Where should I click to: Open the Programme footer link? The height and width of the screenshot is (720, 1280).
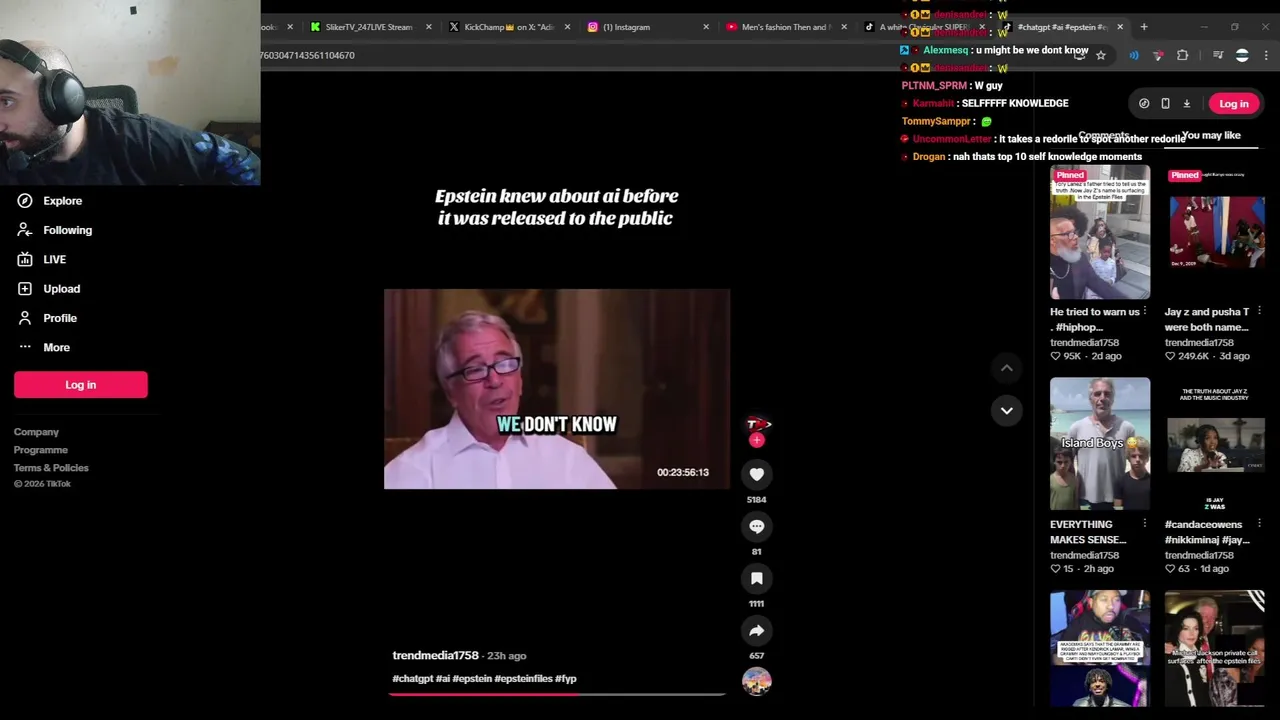pos(41,450)
